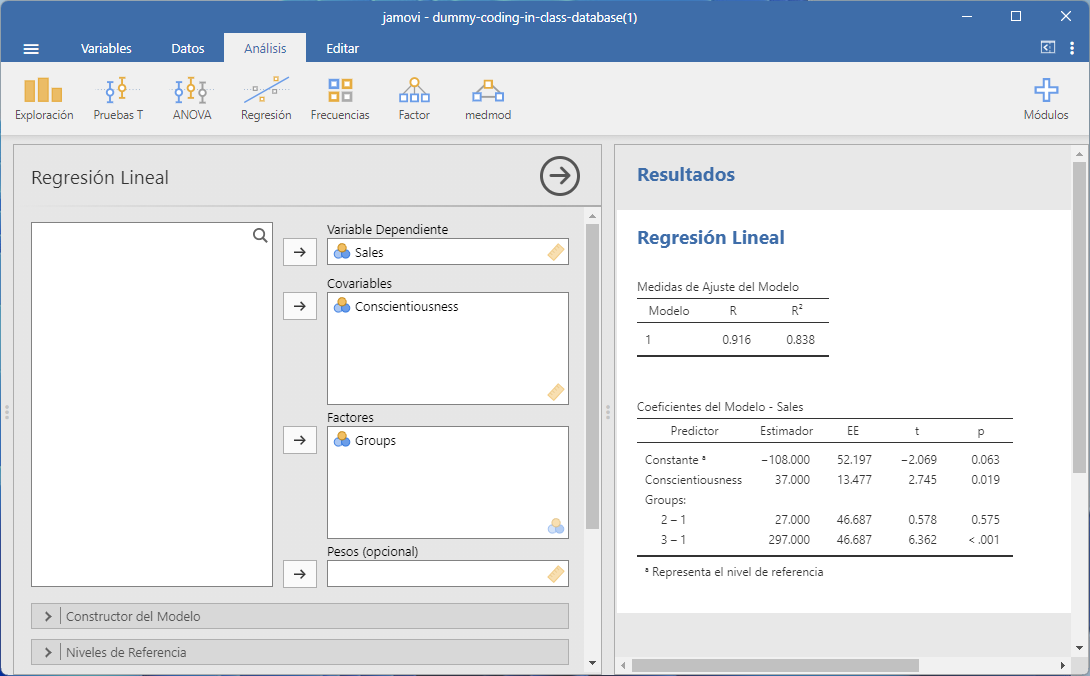Open the Factor analyses menu
This screenshot has width=1090, height=676.
click(x=414, y=99)
